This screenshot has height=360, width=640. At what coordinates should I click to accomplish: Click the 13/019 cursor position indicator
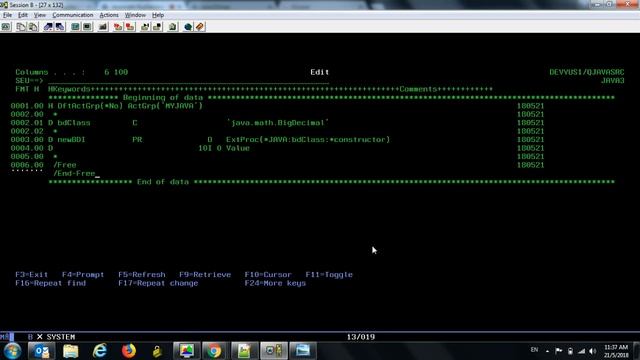coord(361,337)
